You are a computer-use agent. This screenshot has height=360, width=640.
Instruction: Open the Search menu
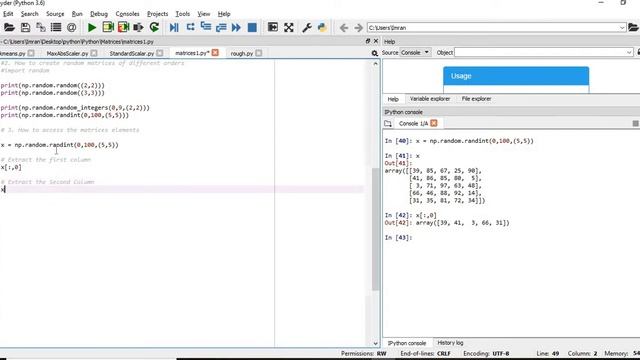pyautogui.click(x=29, y=14)
